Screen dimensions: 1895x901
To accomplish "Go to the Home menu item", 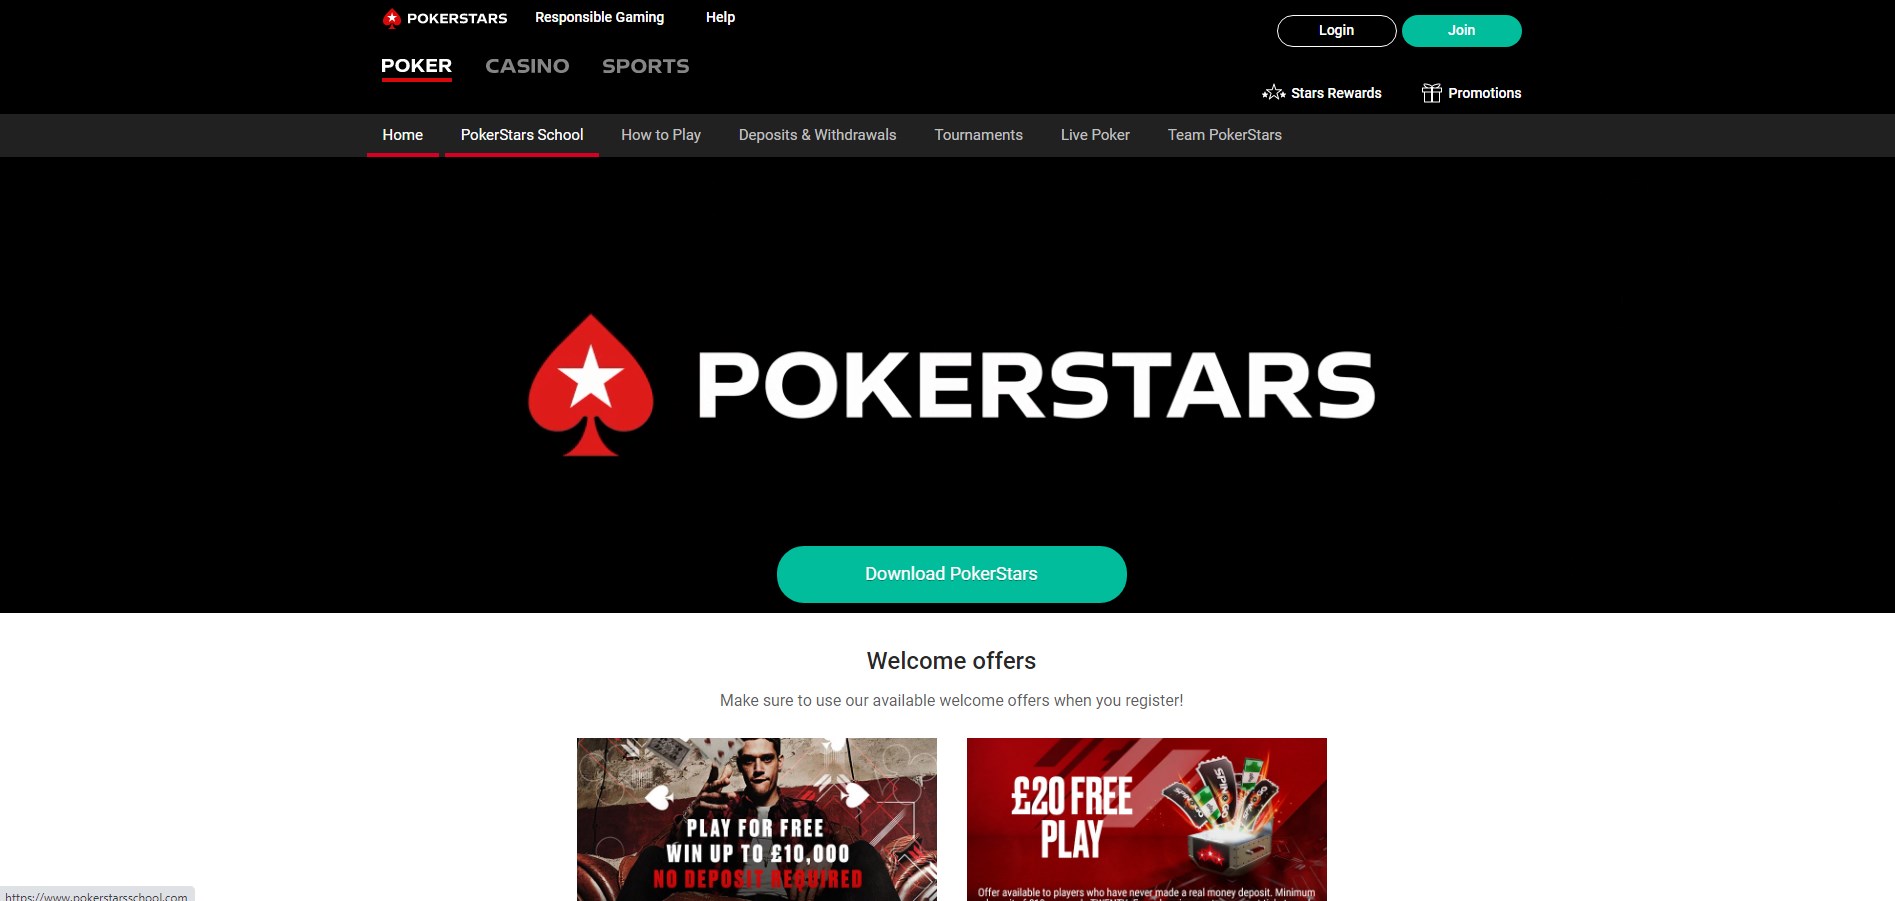I will point(402,135).
